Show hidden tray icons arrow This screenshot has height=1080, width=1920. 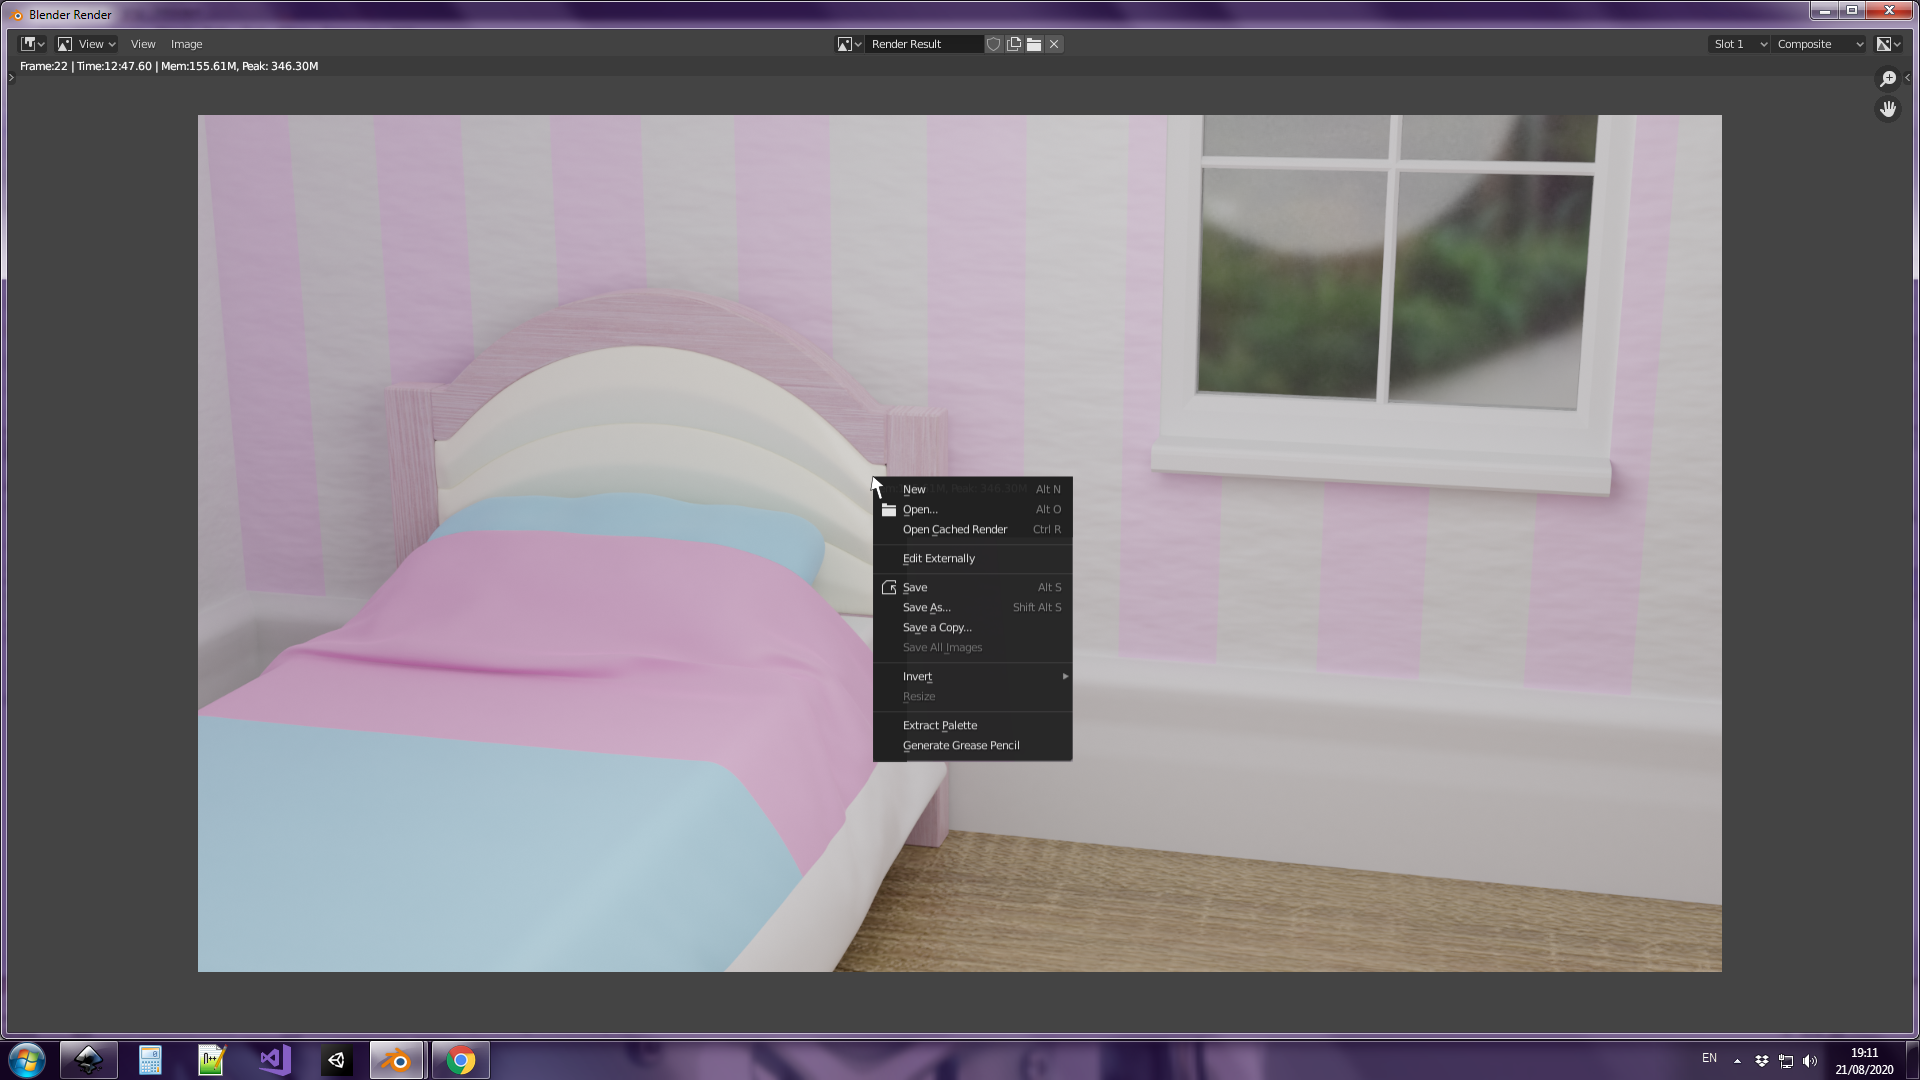[x=1737, y=1061]
